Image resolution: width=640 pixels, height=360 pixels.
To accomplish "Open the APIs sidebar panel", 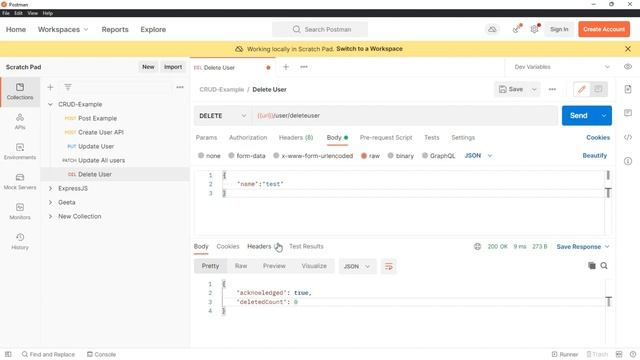I will point(20,122).
